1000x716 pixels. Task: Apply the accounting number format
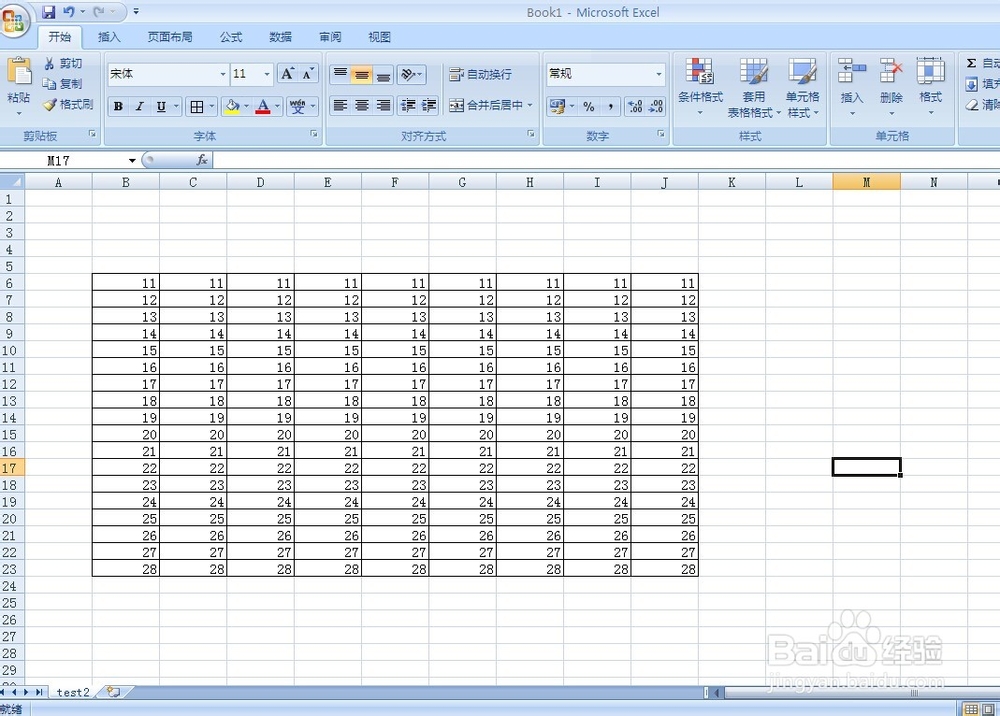557,106
